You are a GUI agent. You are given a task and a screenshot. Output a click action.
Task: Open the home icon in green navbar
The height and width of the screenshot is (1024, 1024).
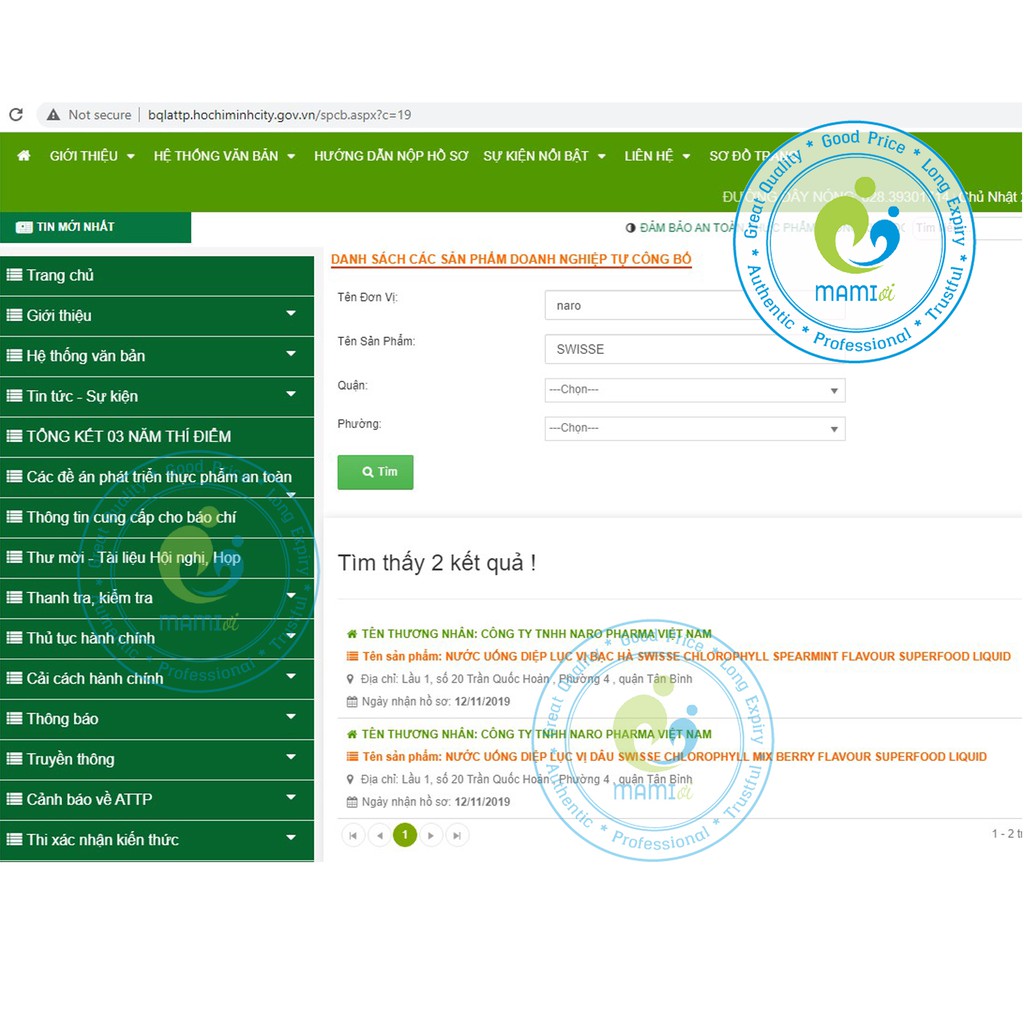tap(24, 155)
